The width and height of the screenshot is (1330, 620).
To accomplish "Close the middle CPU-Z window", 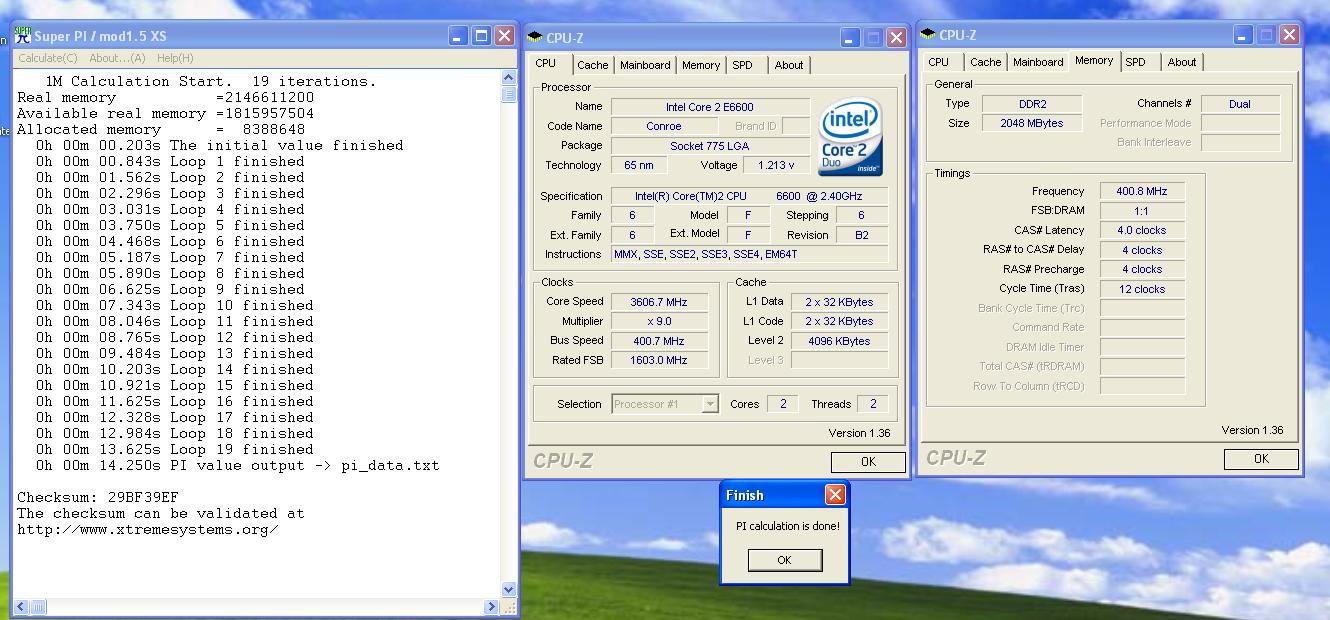I will pos(896,38).
